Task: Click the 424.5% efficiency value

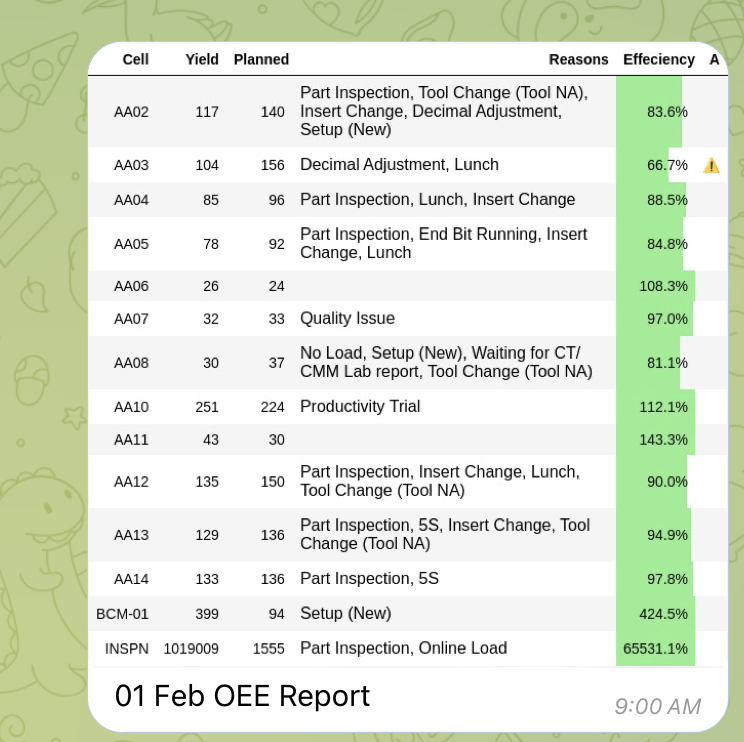Action: 663,614
